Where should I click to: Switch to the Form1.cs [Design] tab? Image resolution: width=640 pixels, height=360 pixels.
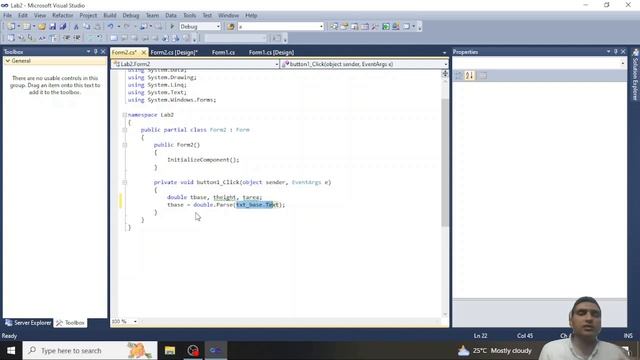click(271, 52)
